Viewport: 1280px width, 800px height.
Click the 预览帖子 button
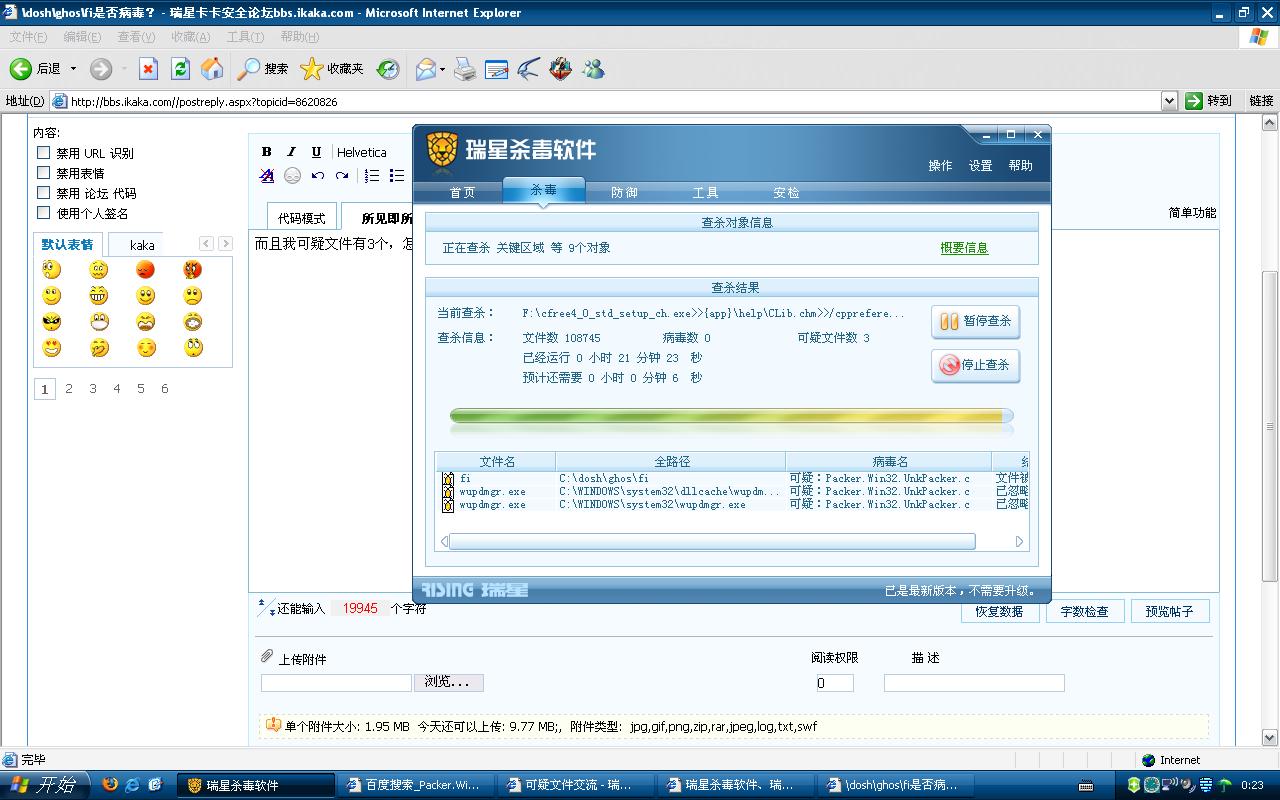pos(1169,611)
